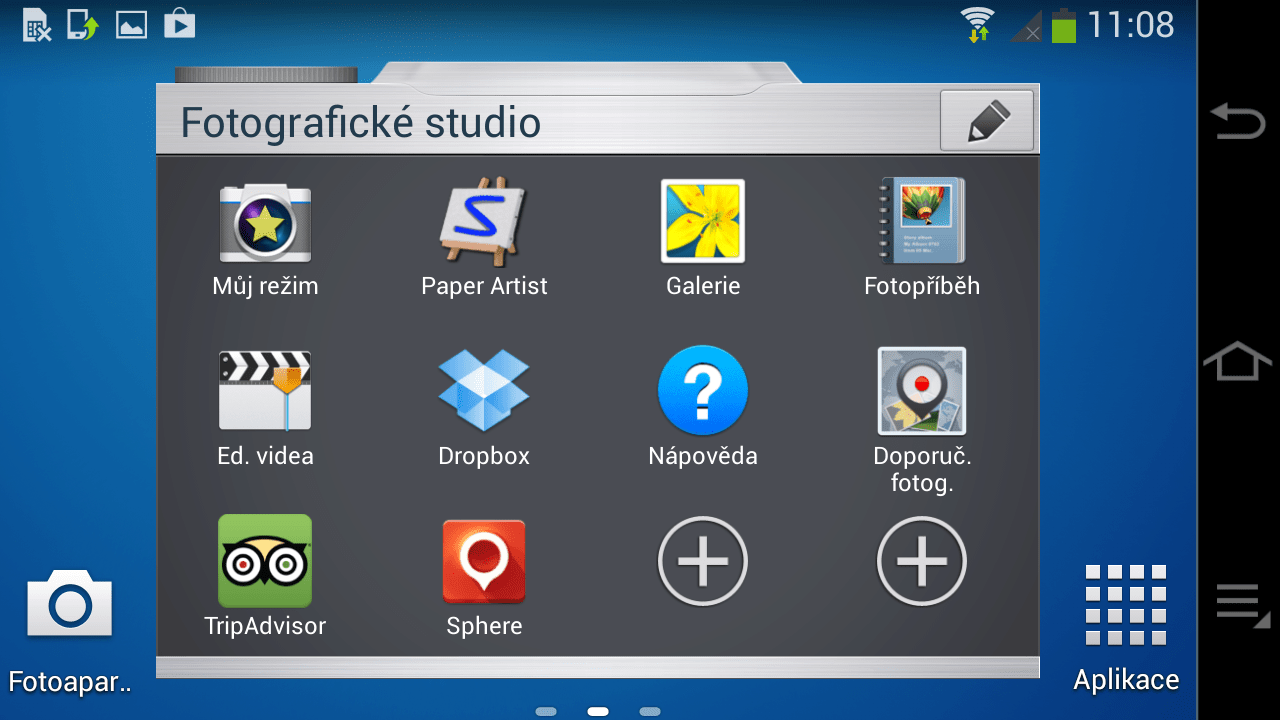The height and width of the screenshot is (720, 1280).
Task: Tap the plus slot below Doporuč. fotog.
Action: 921,561
